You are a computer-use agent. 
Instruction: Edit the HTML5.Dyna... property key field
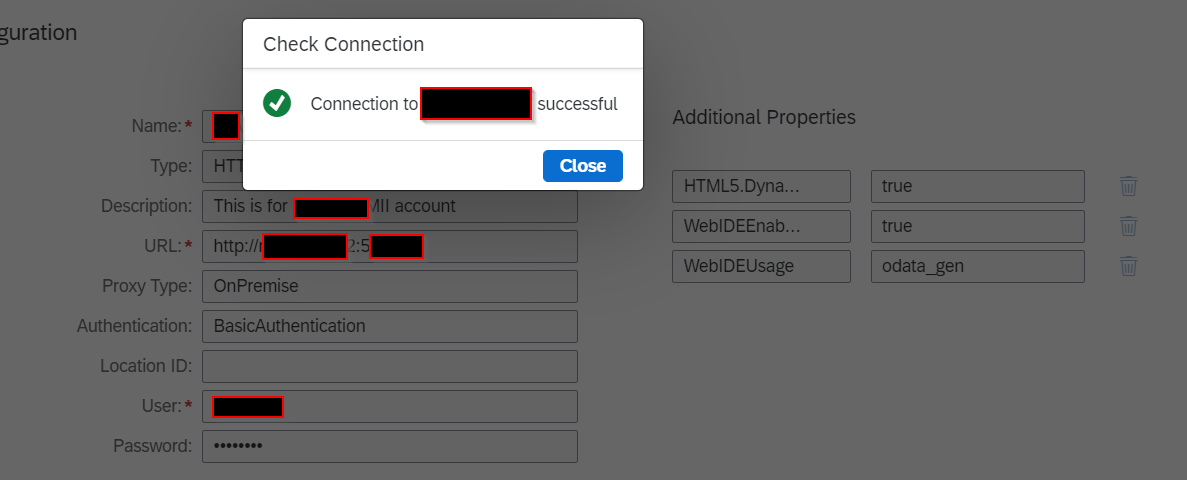pos(761,186)
